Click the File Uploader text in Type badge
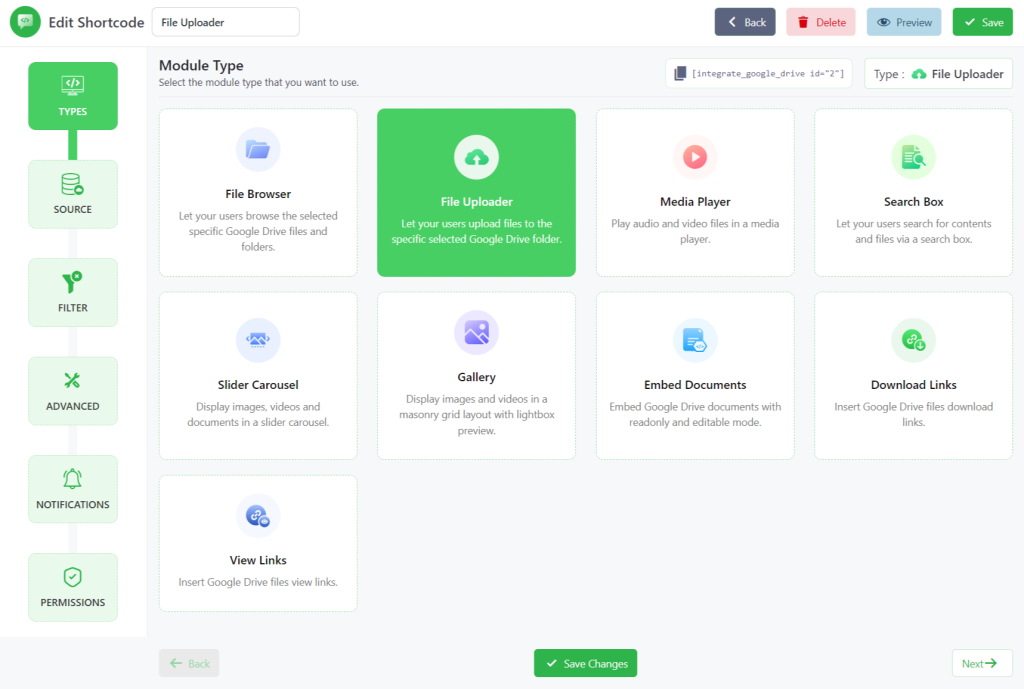The width and height of the screenshot is (1024, 689). [x=967, y=74]
